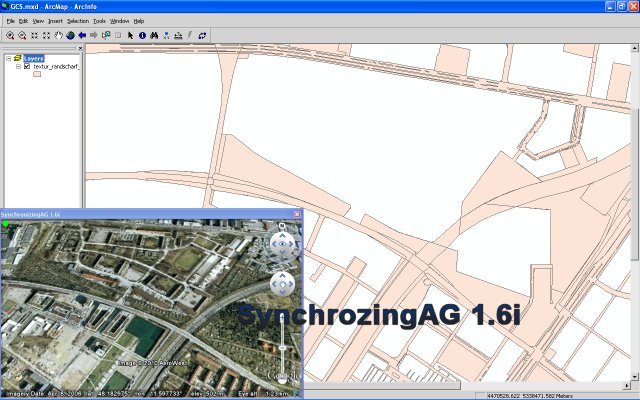Click the coordinates readout in status bar
Image resolution: width=640 pixels, height=400 pixels.
530,396
